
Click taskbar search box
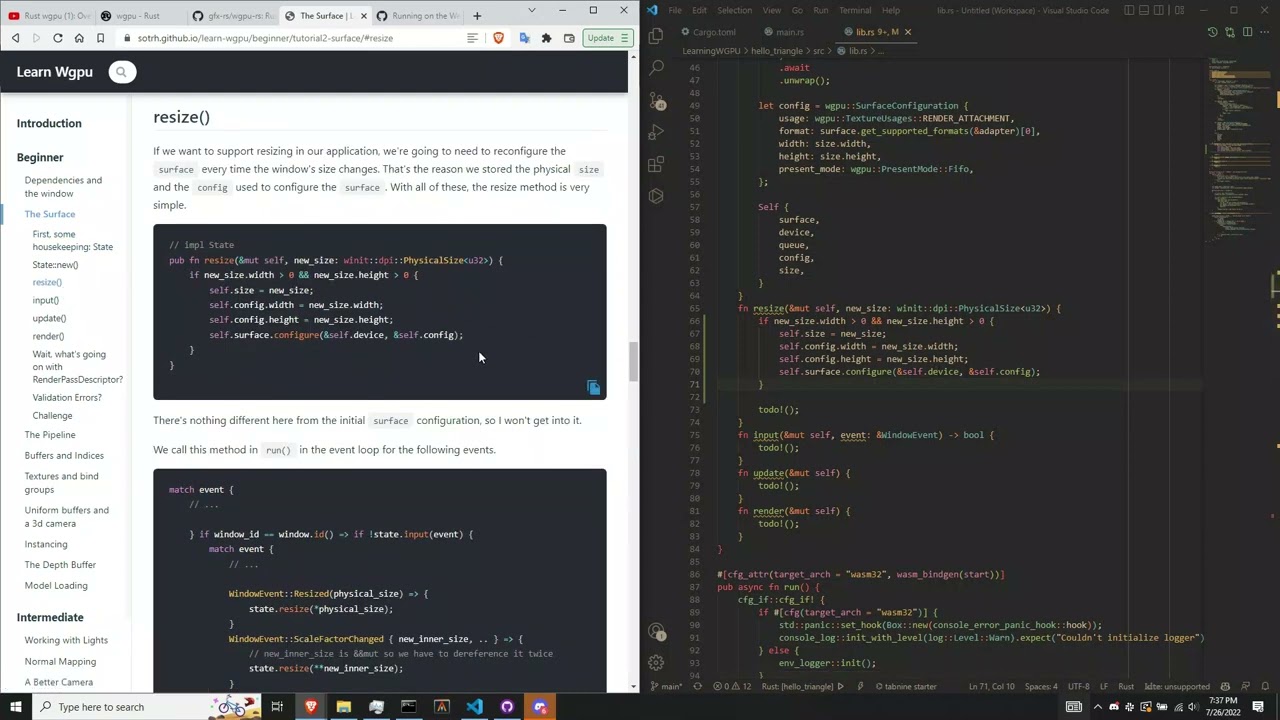click(135, 707)
